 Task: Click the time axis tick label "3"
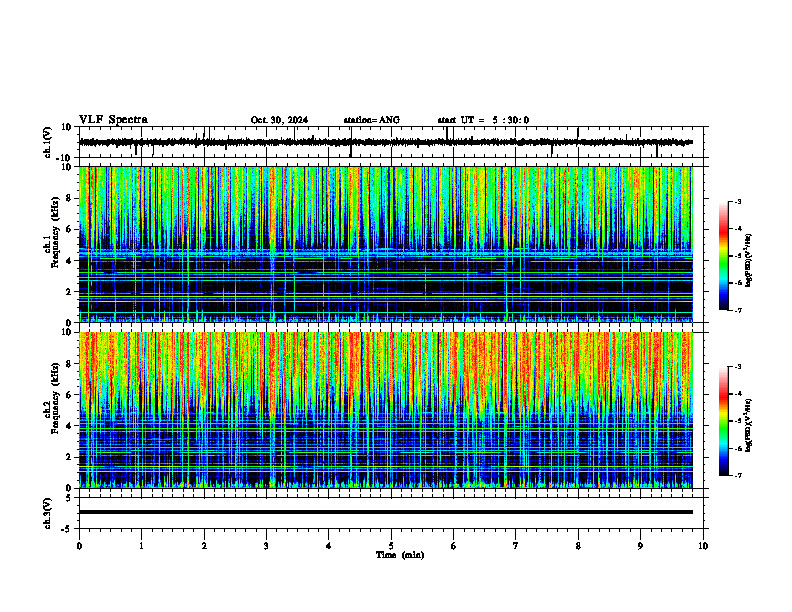click(x=266, y=546)
